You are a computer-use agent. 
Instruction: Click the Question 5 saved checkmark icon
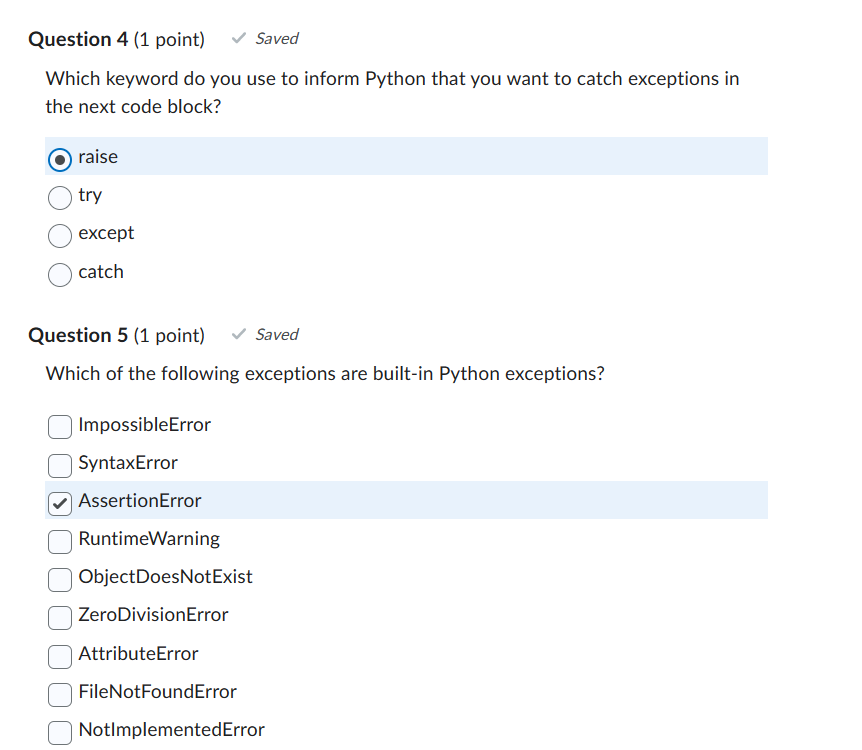(x=239, y=334)
